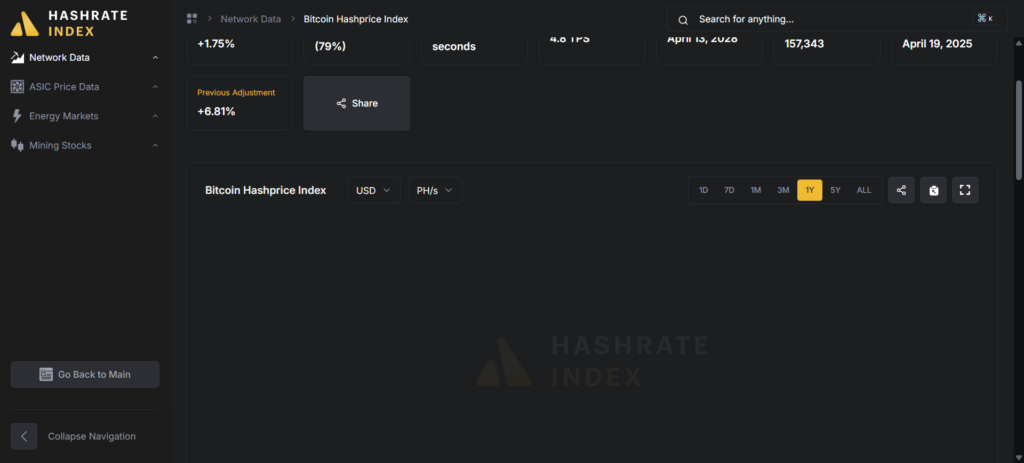This screenshot has height=463, width=1024.
Task: Click the chart download data icon button
Action: pos(933,190)
